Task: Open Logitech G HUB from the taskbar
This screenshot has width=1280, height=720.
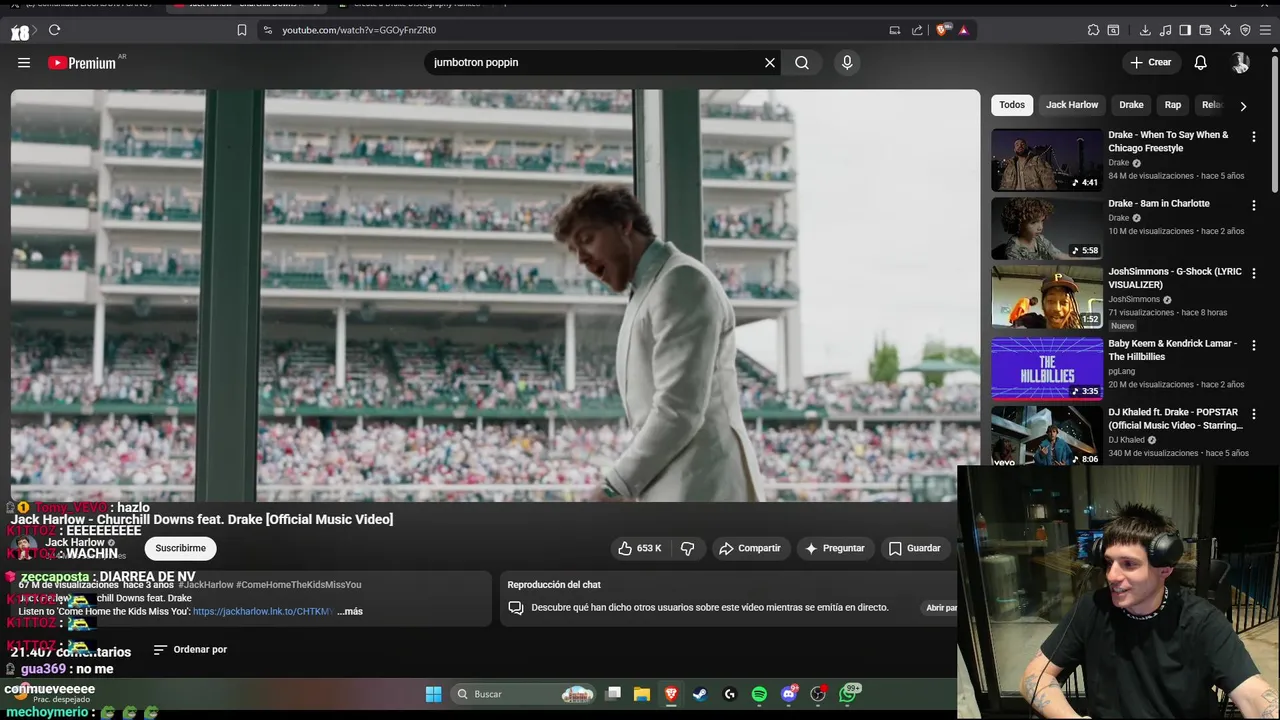Action: (730, 694)
